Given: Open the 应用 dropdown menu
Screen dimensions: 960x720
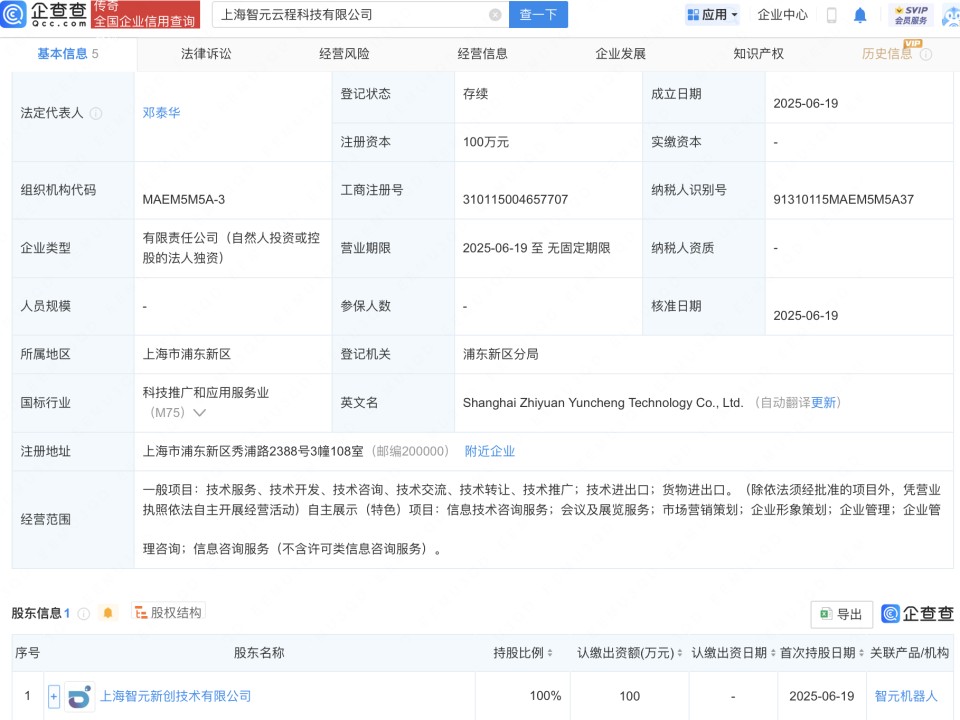Looking at the screenshot, I should (x=713, y=15).
